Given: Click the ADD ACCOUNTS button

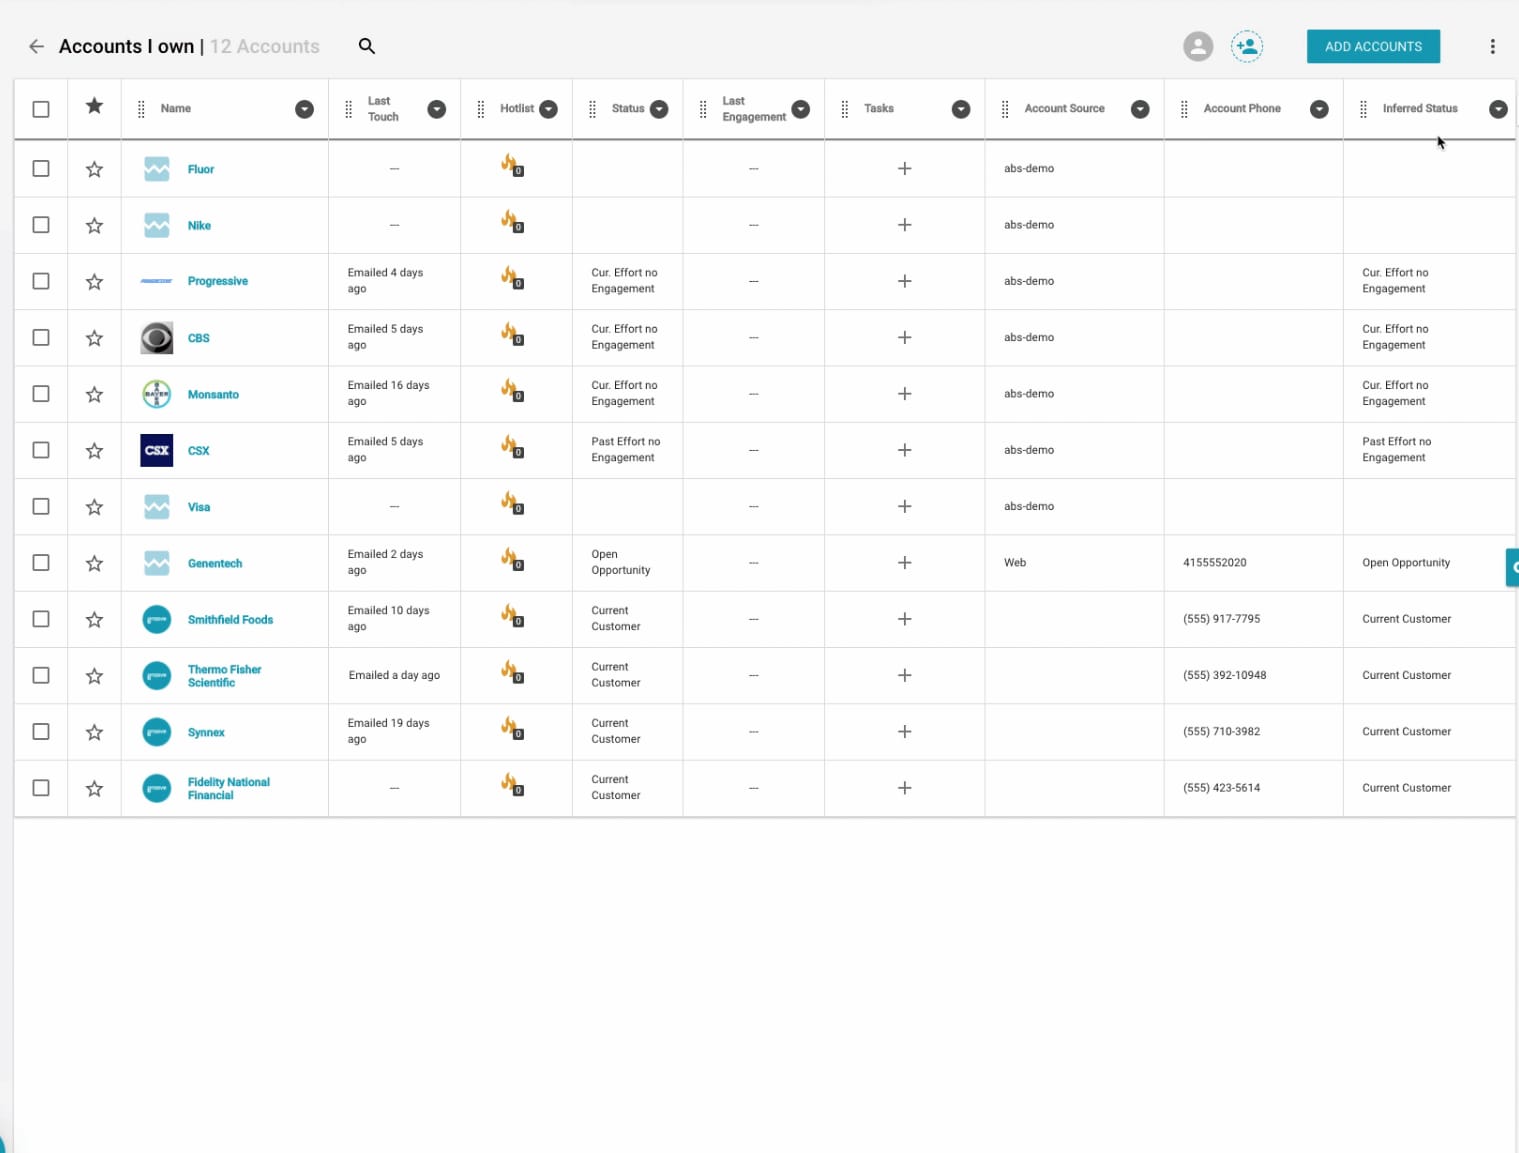Looking at the screenshot, I should [x=1373, y=46].
